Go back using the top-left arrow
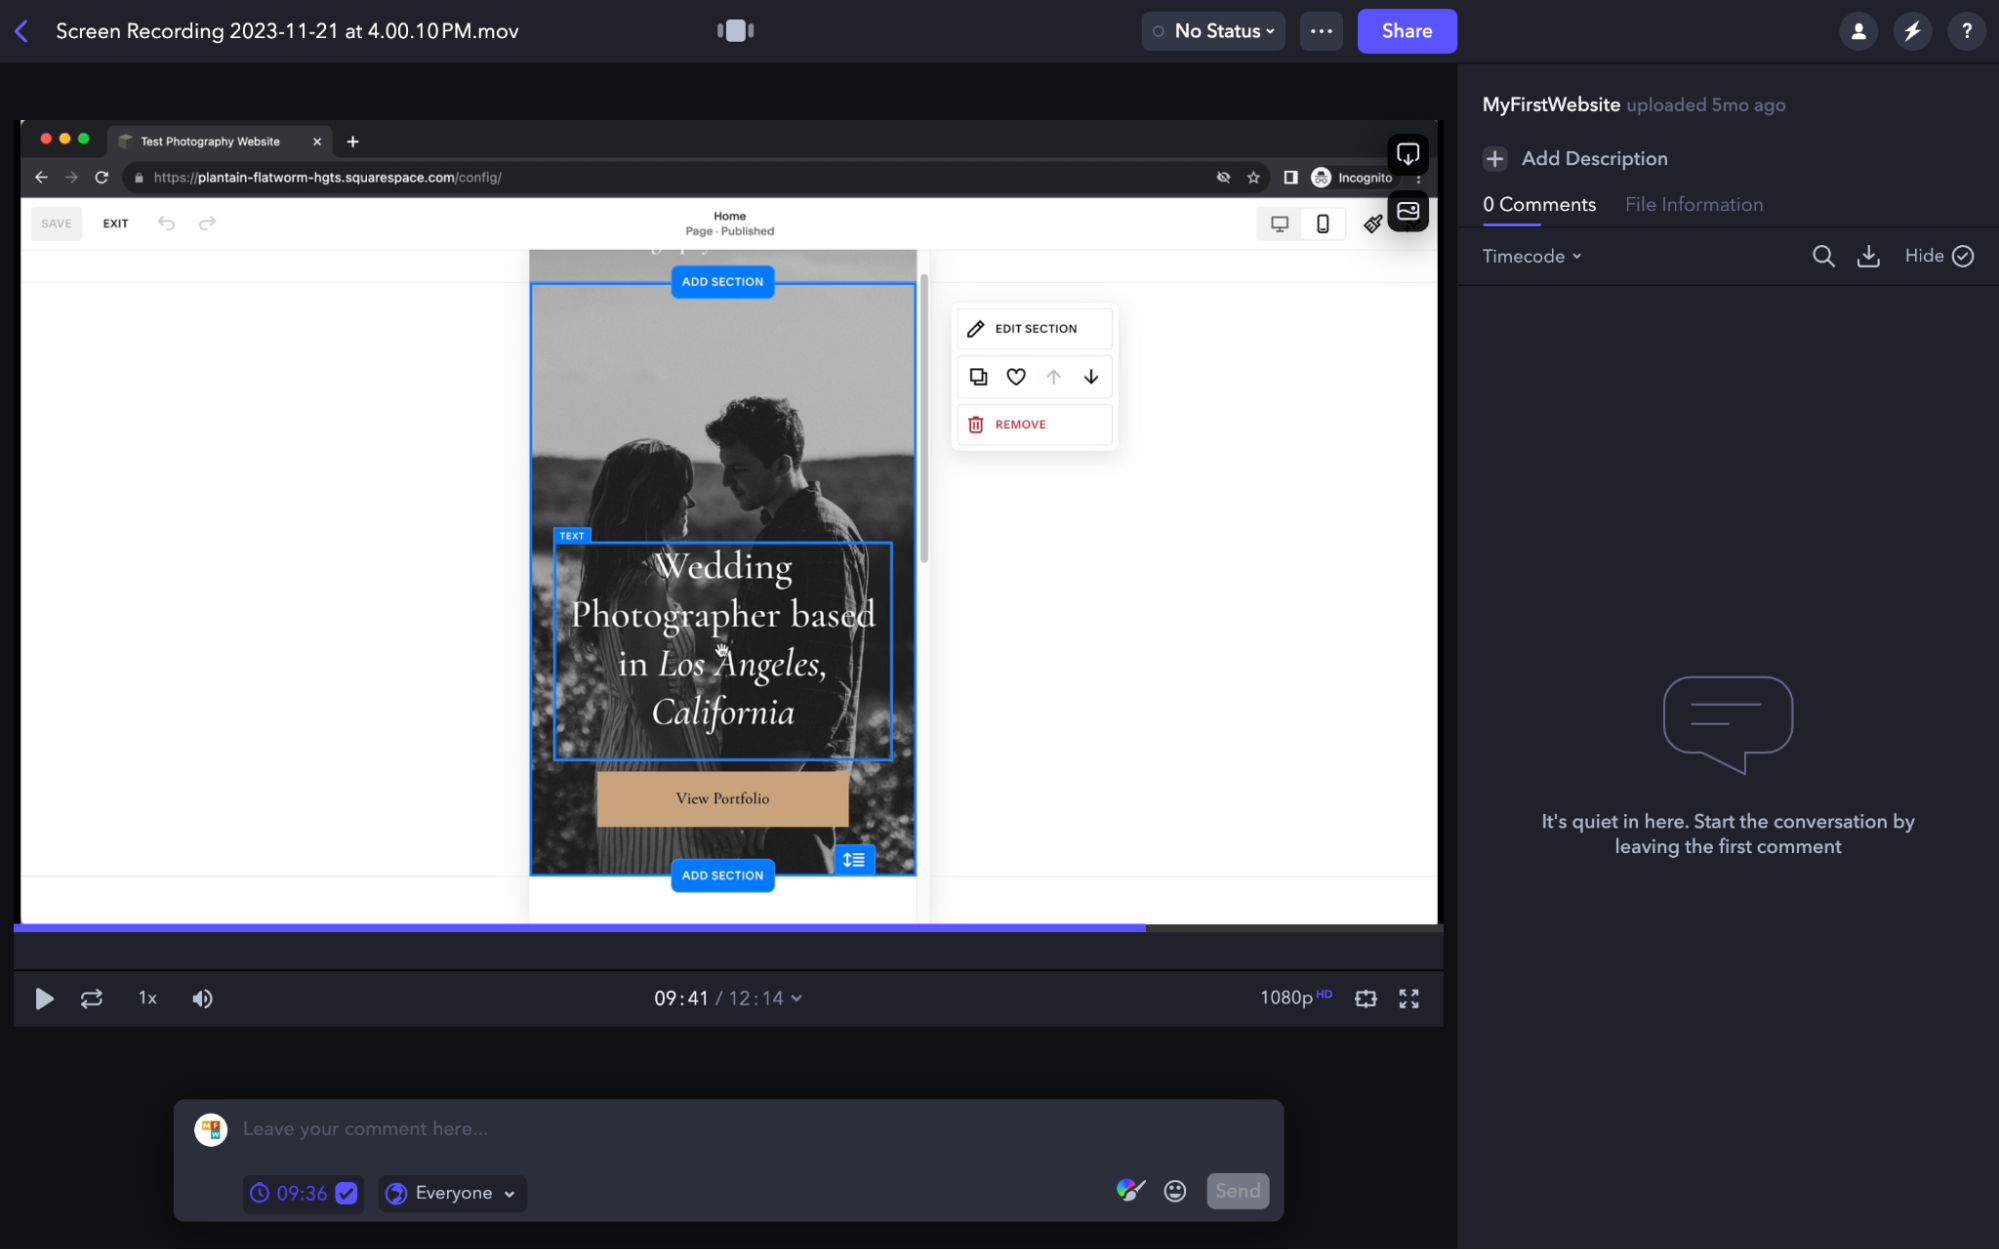The image size is (1999, 1250). (22, 31)
